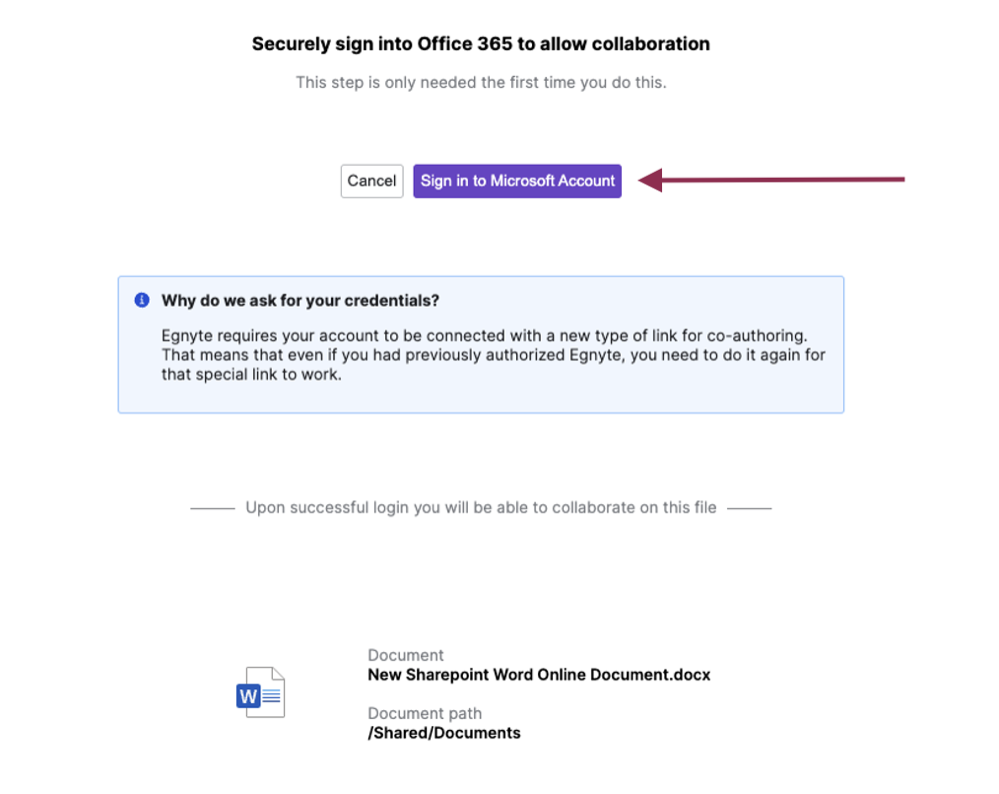Click the Document path label
This screenshot has width=999, height=794.
click(x=424, y=713)
